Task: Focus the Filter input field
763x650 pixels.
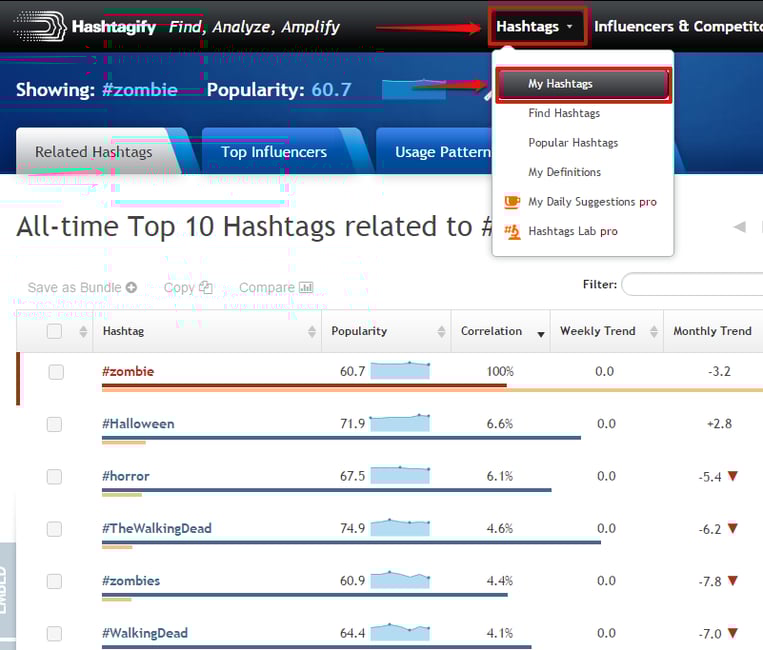Action: (692, 284)
